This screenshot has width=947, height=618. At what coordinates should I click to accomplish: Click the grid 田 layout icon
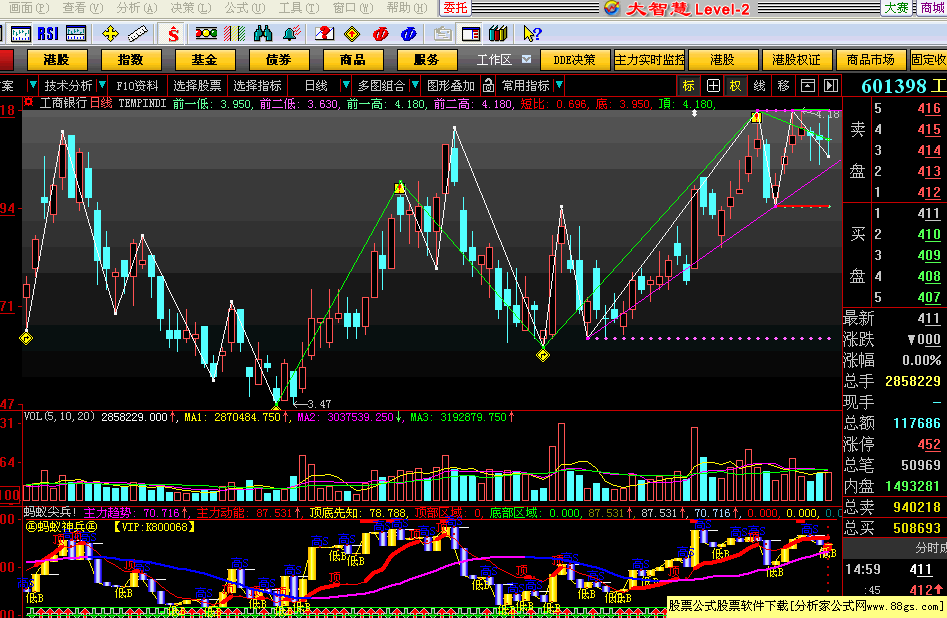coord(713,86)
